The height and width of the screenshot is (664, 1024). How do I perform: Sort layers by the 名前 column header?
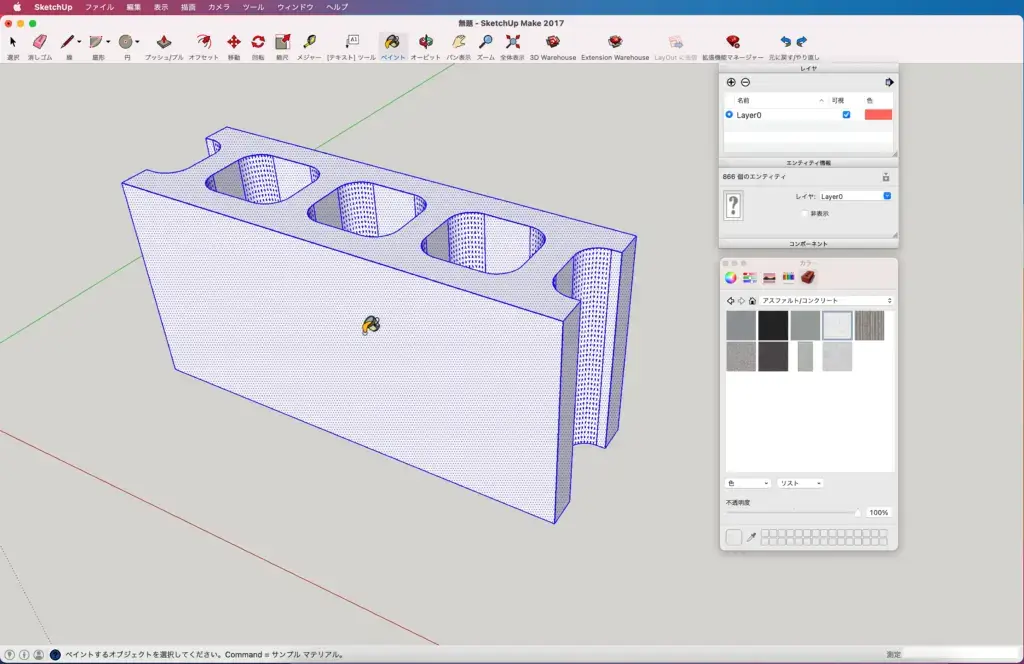point(743,101)
